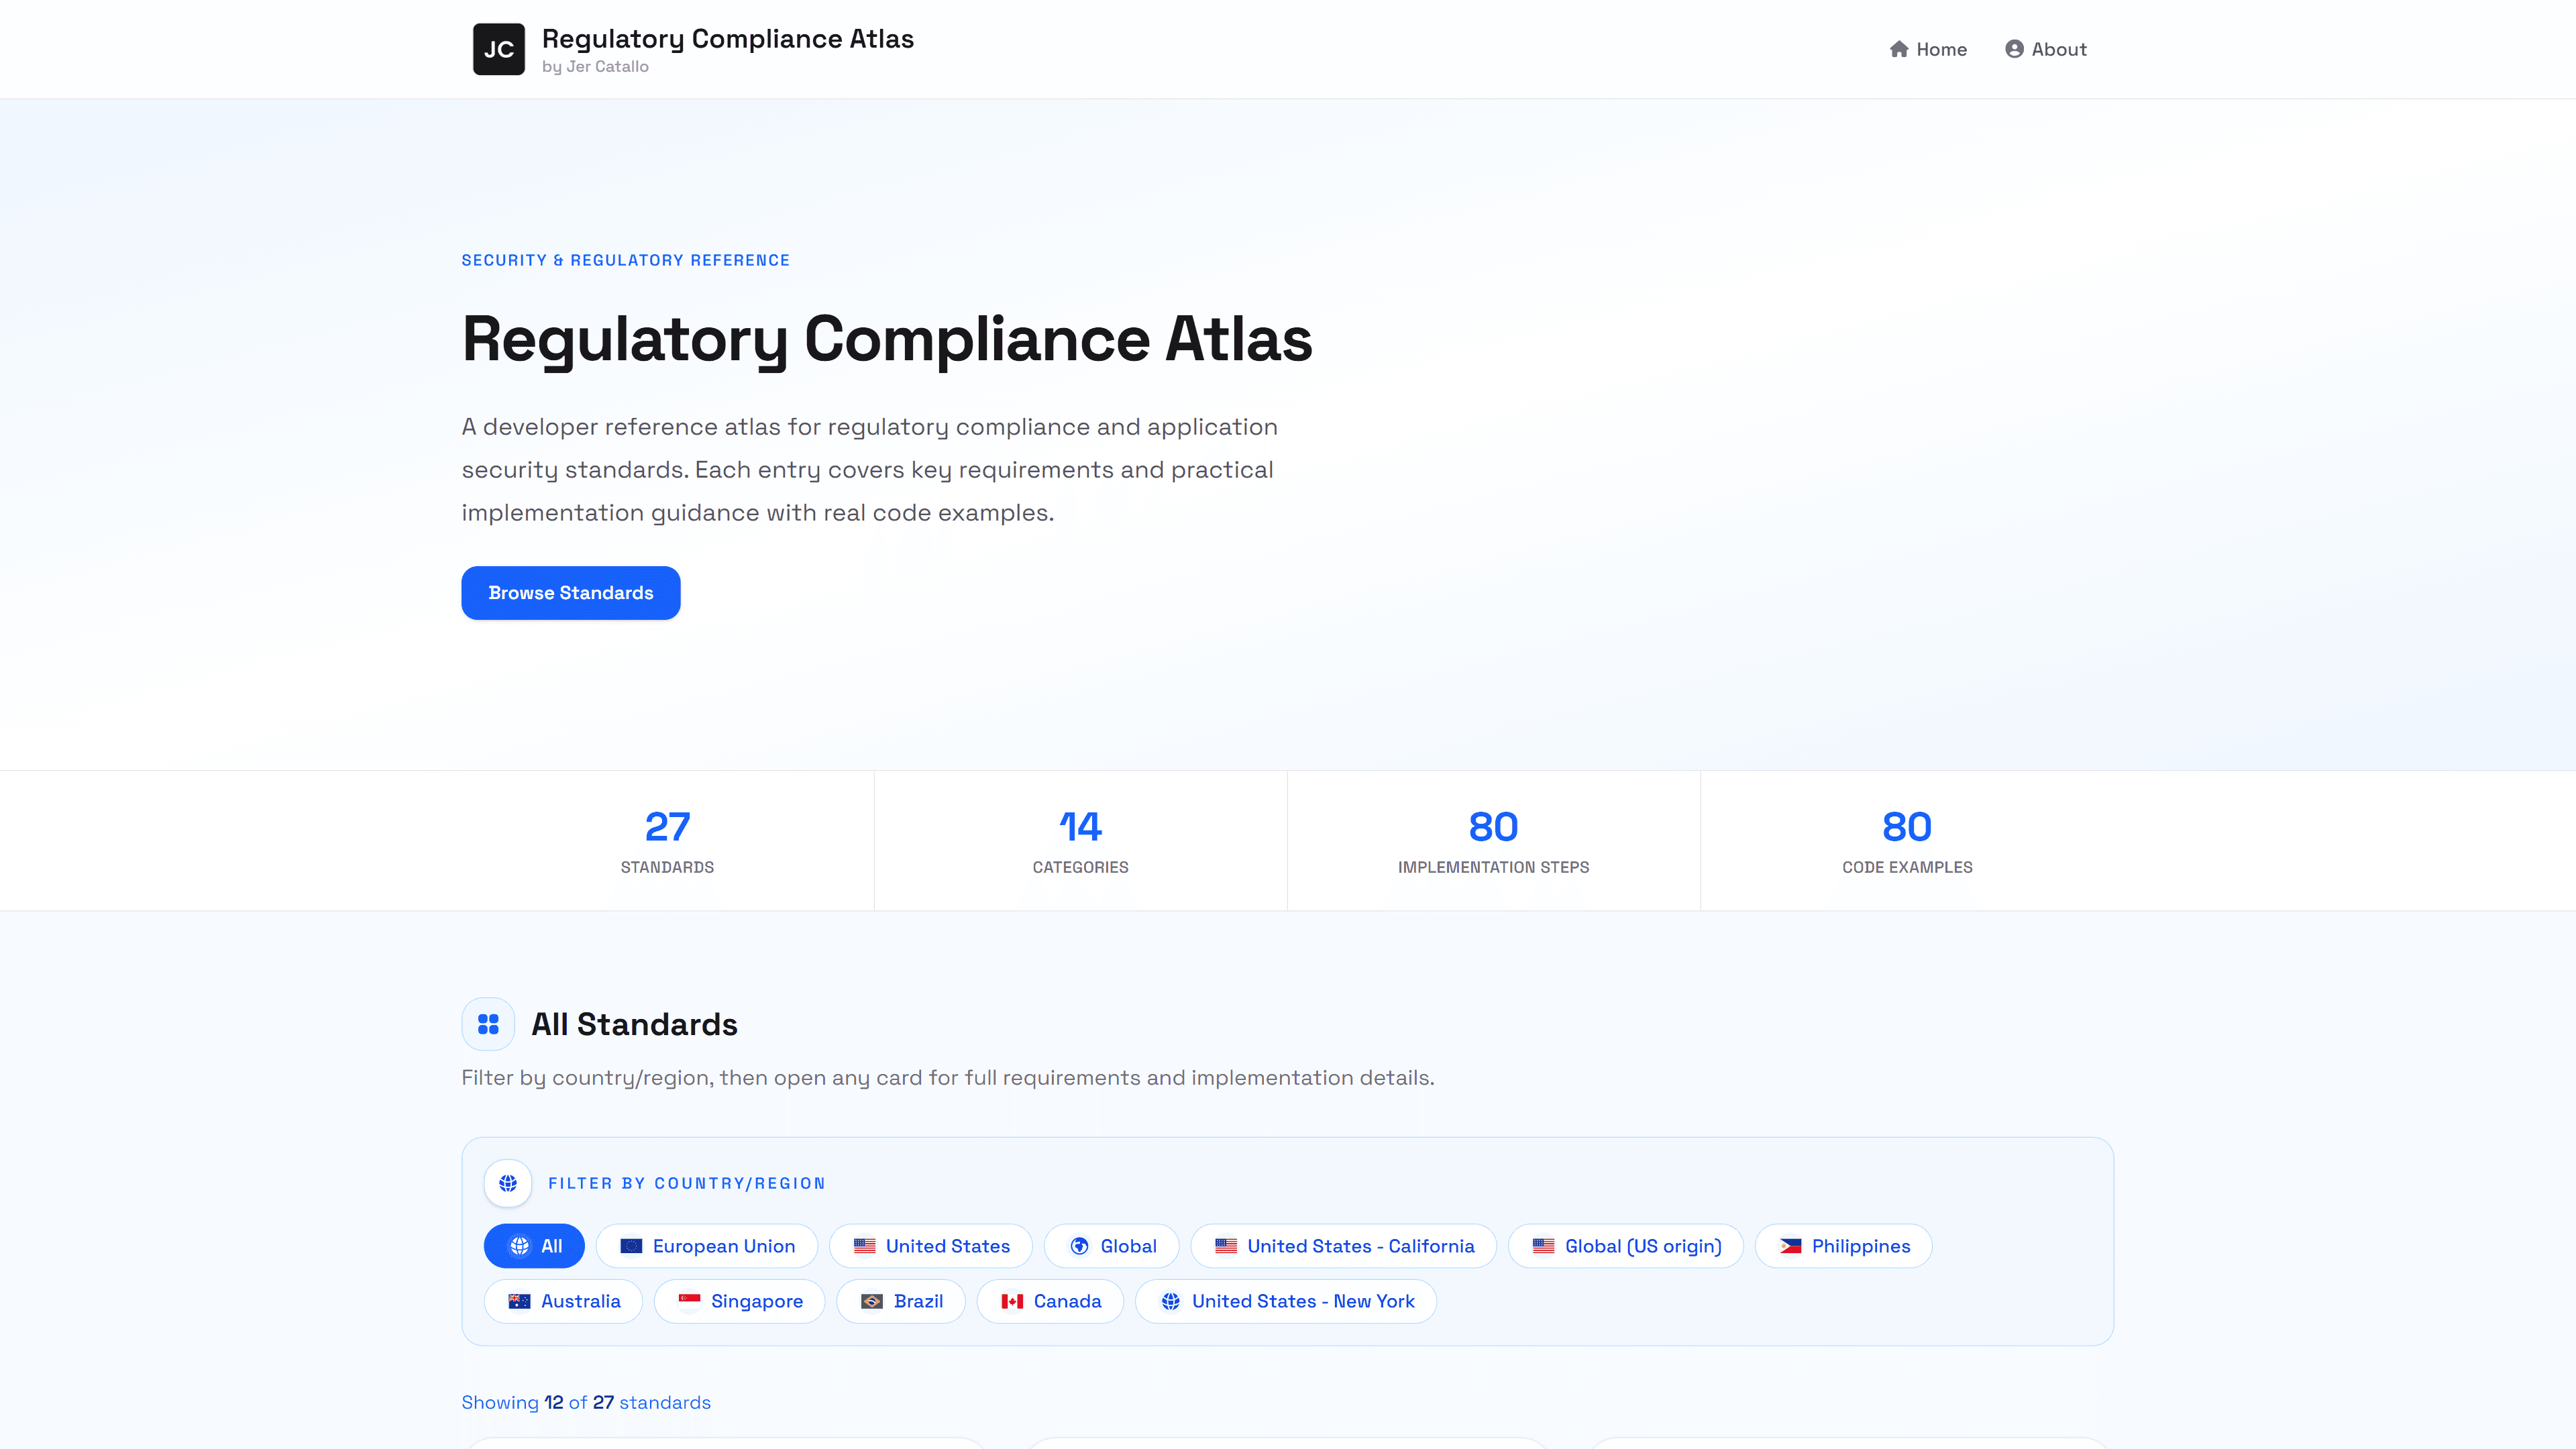Click the Brazil flag icon

872,1301
